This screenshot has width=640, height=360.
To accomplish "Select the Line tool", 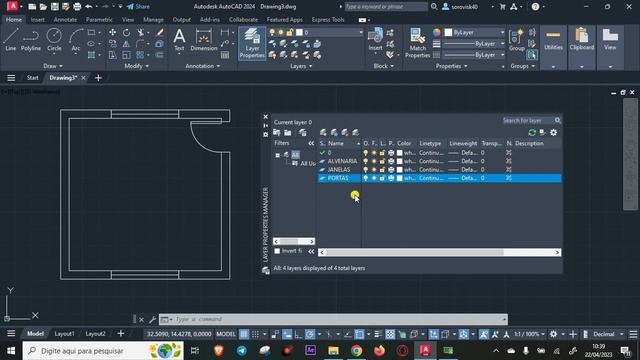I will click(10, 40).
